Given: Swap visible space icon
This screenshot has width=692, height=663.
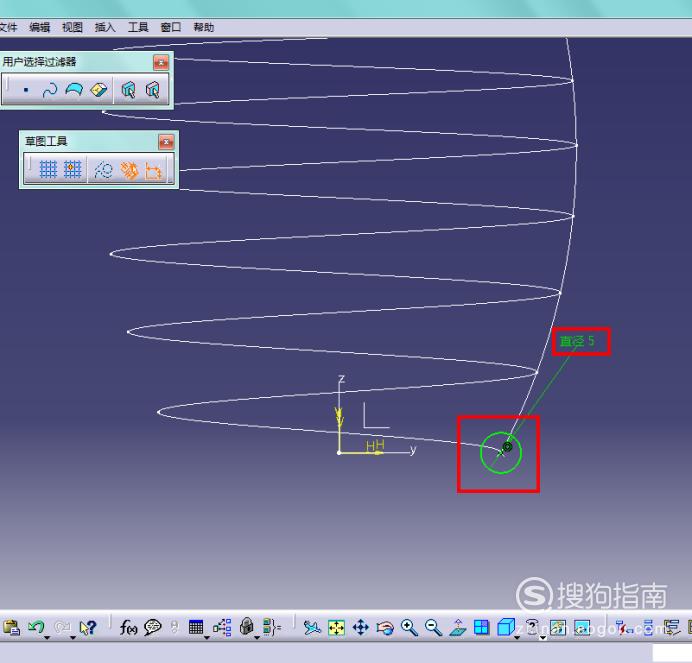Looking at the screenshot, I should 582,628.
